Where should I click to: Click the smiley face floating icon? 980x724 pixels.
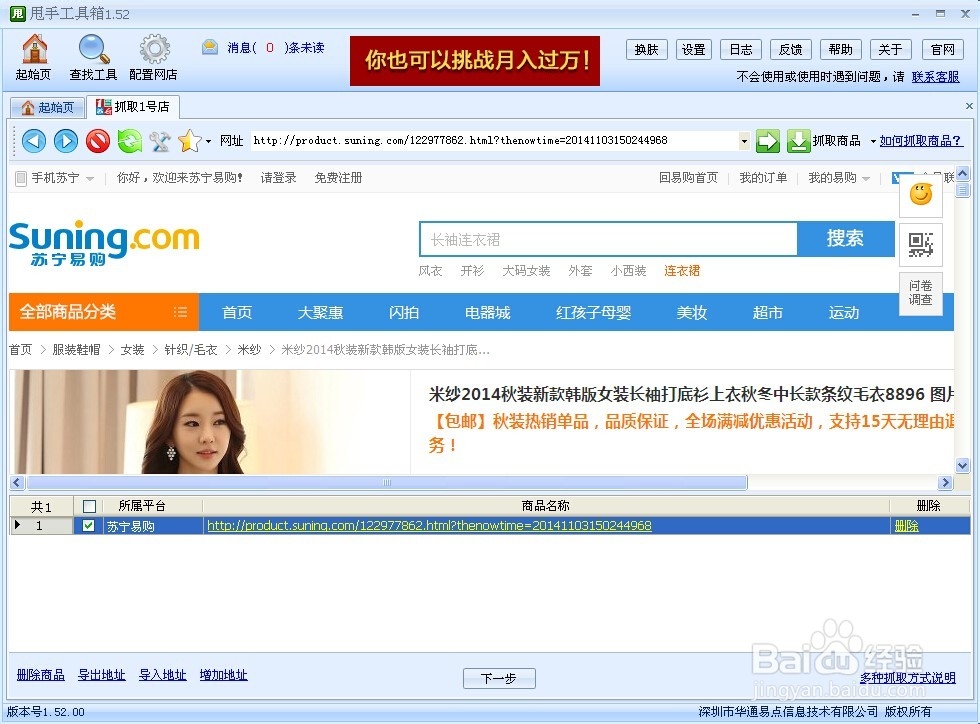921,194
